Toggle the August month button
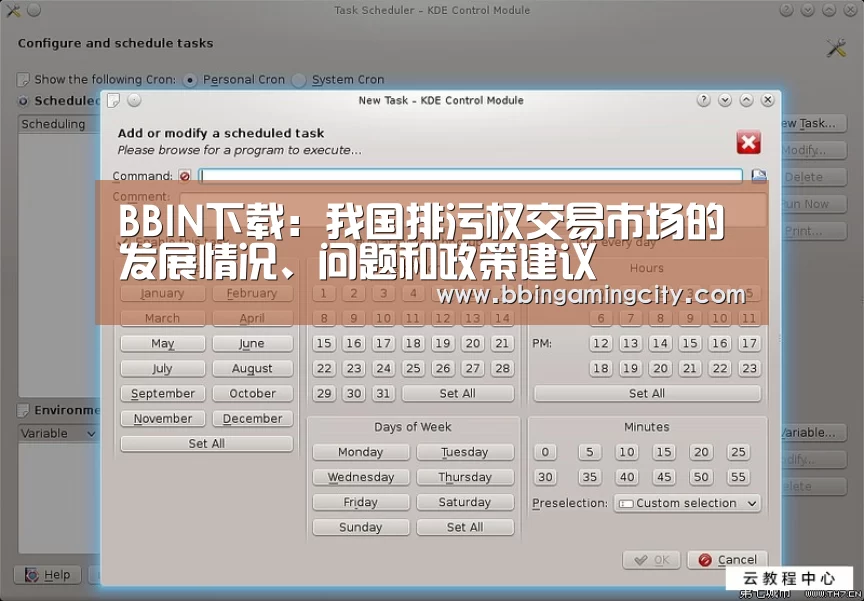 252,368
